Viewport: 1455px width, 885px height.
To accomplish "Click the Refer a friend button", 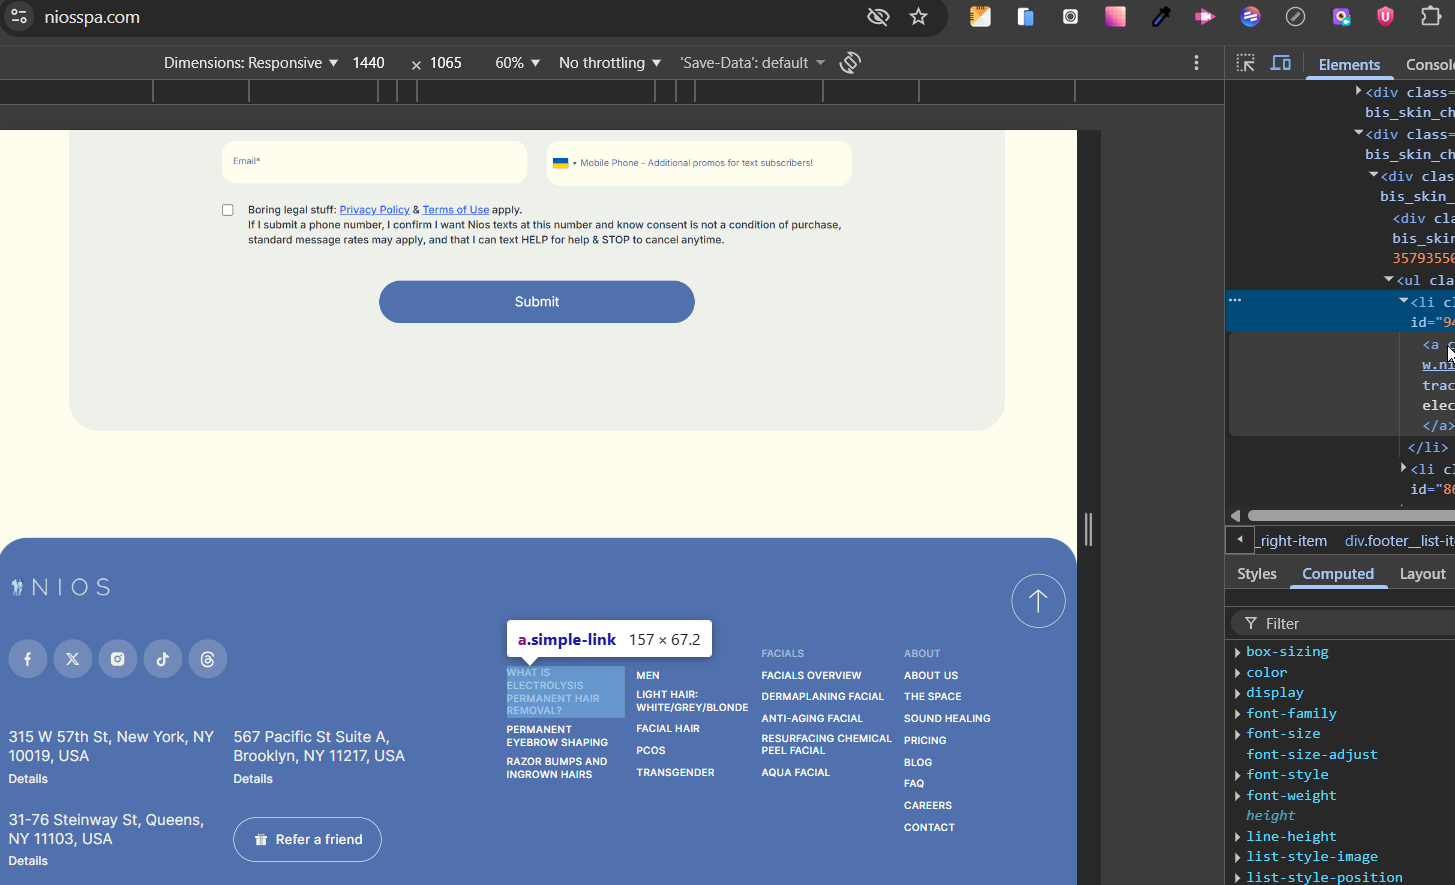I will (x=308, y=840).
